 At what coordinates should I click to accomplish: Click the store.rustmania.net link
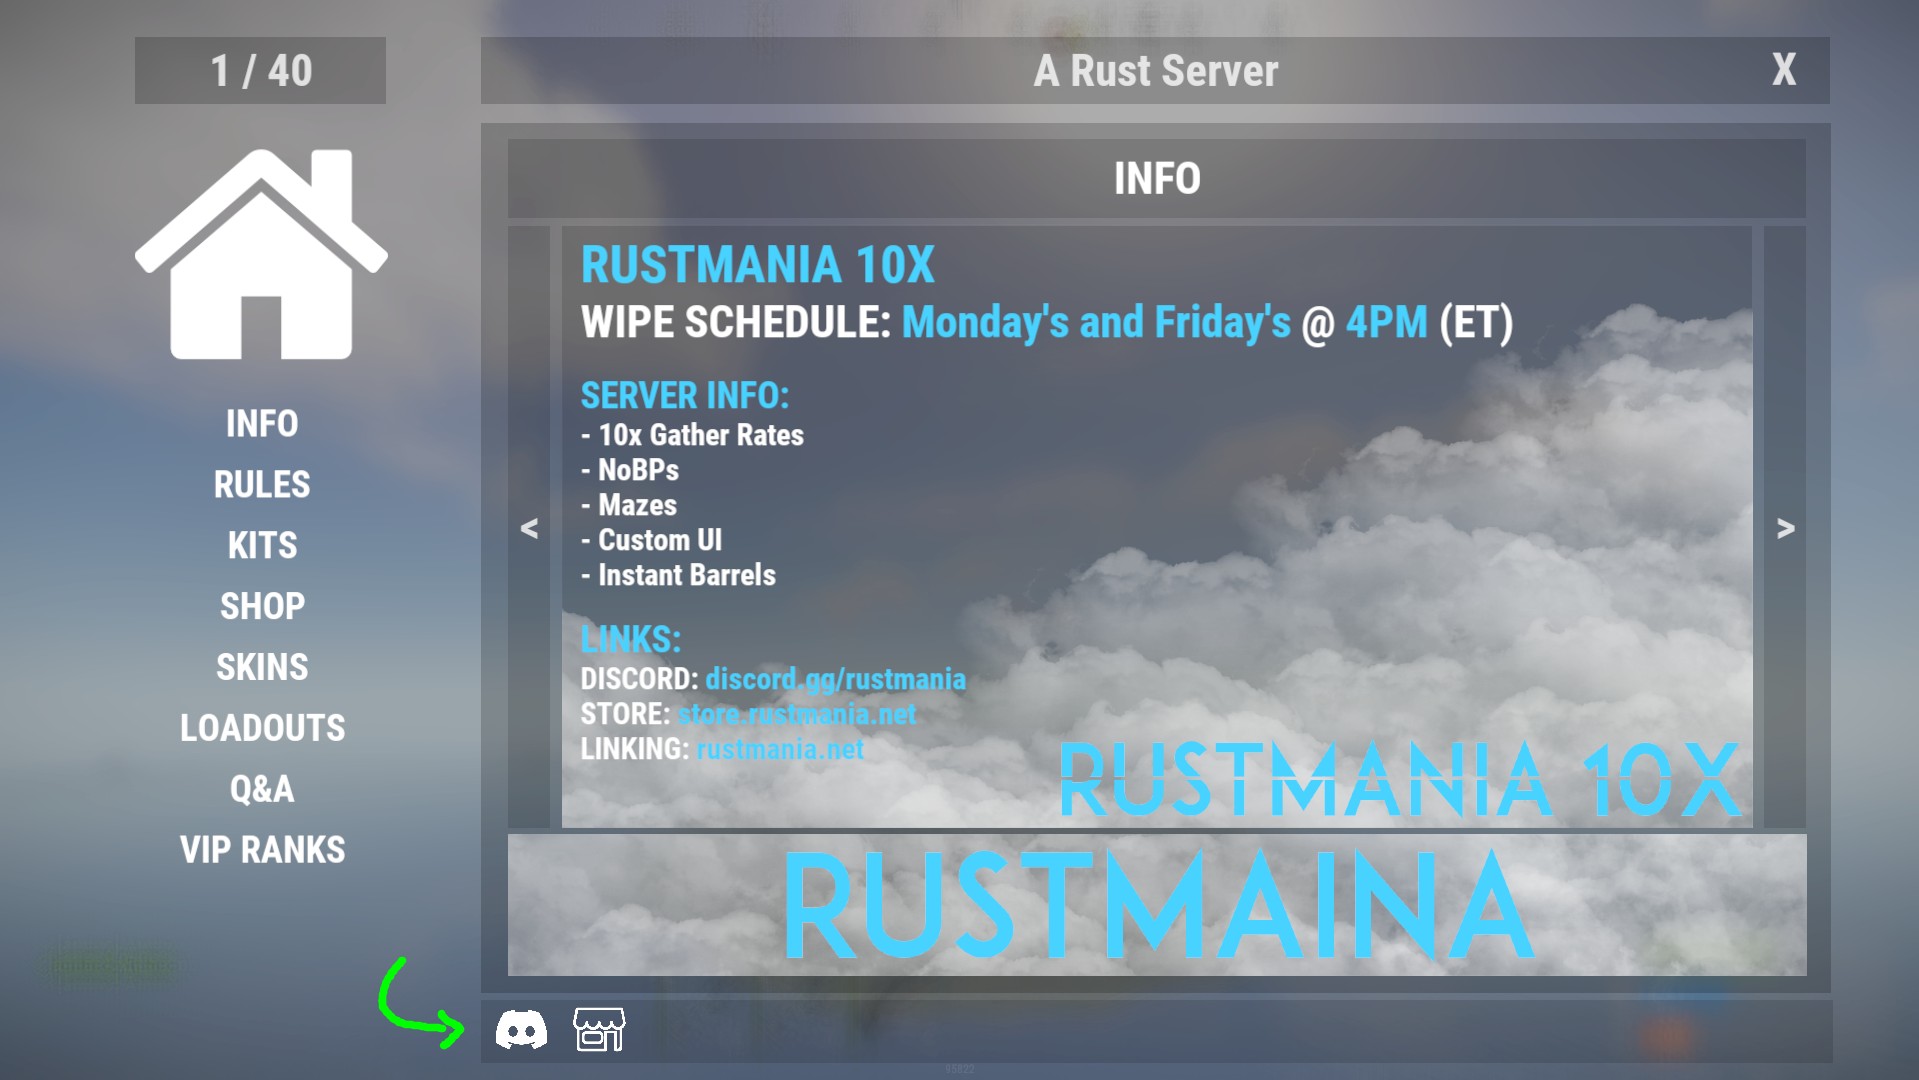[x=796, y=714]
